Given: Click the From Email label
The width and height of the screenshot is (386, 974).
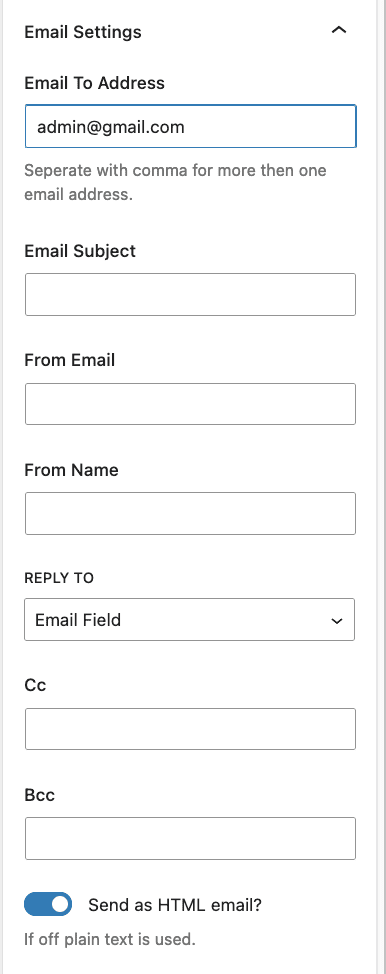Looking at the screenshot, I should pyautogui.click(x=70, y=360).
